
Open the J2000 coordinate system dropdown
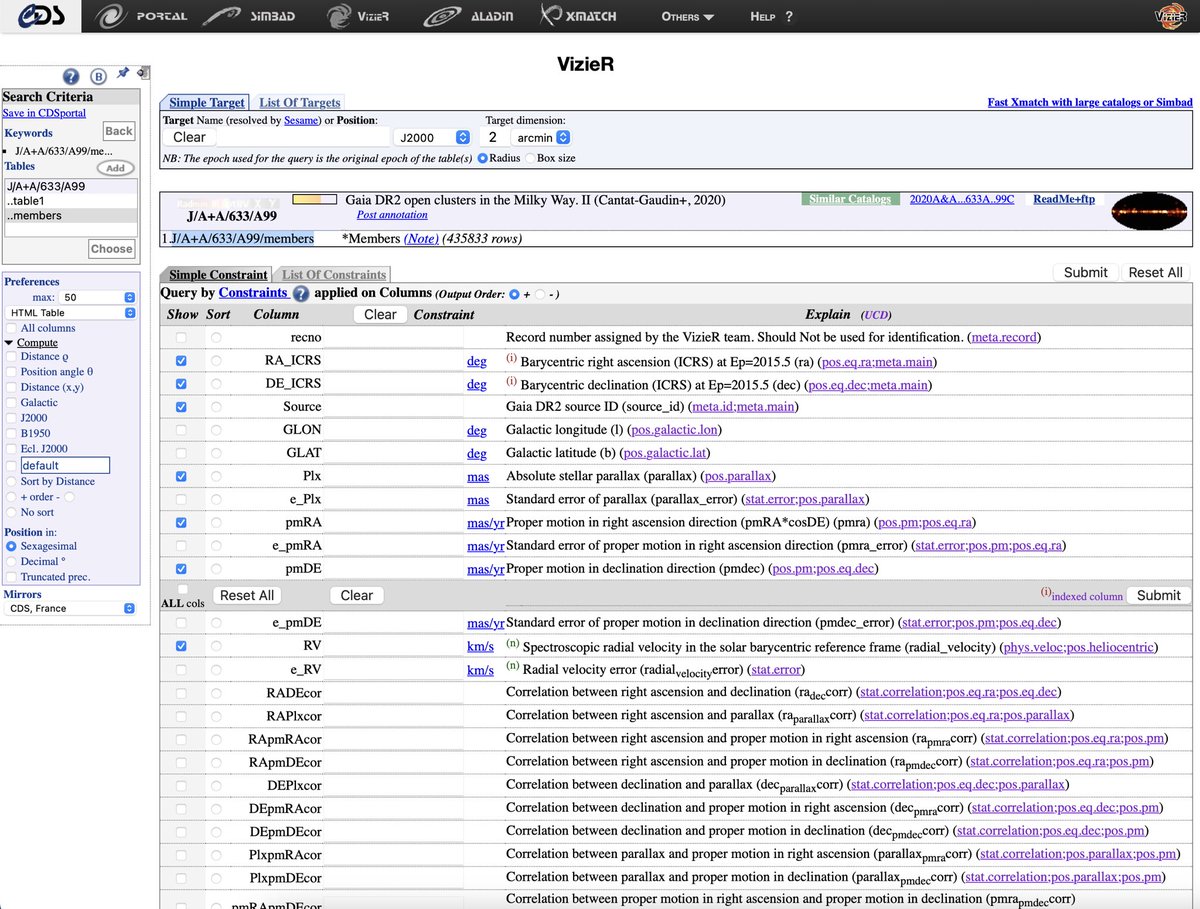(x=432, y=137)
